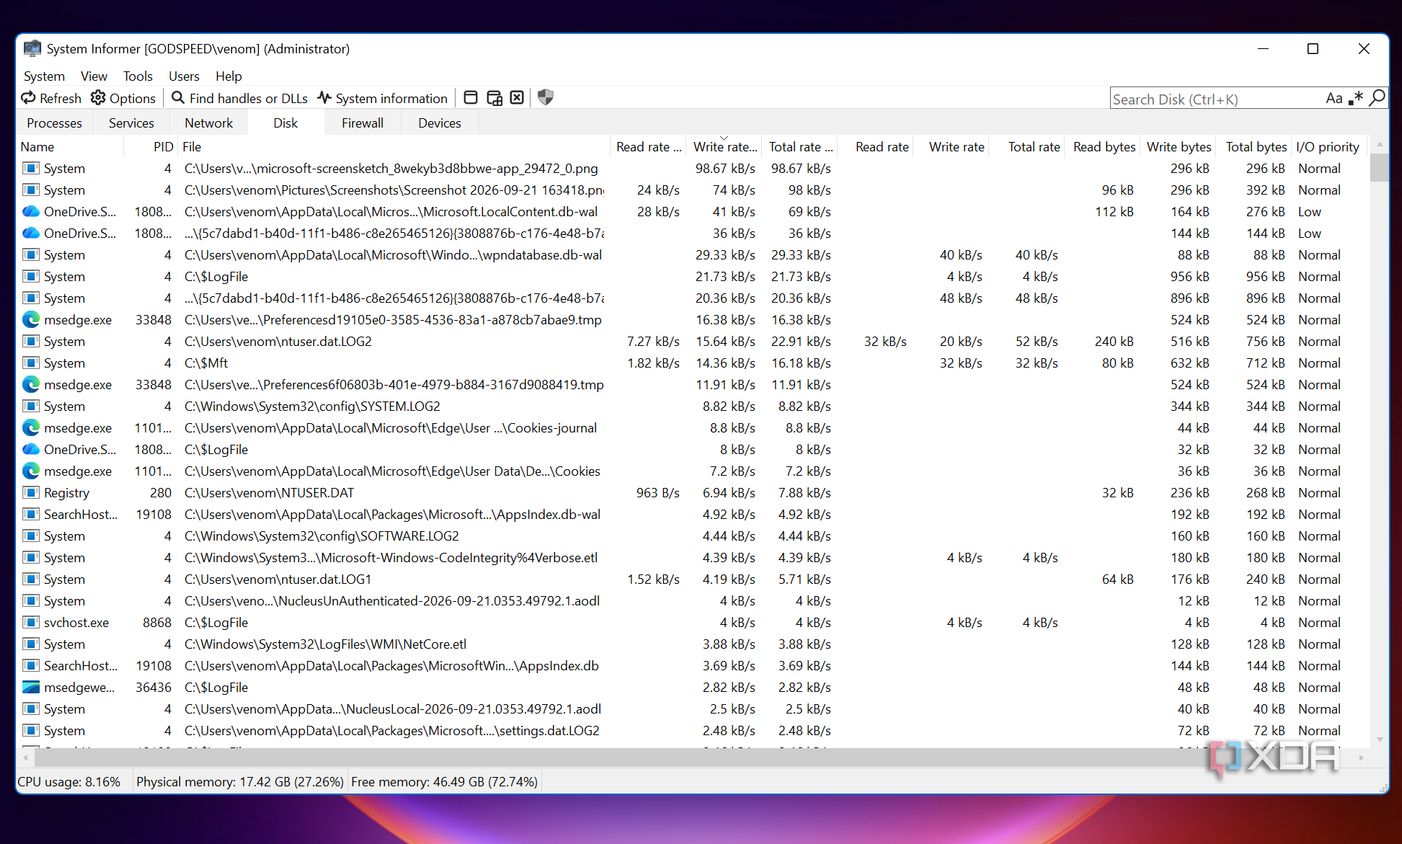Click the Edge icon in the Preferencesd19105e0 row

(31, 320)
